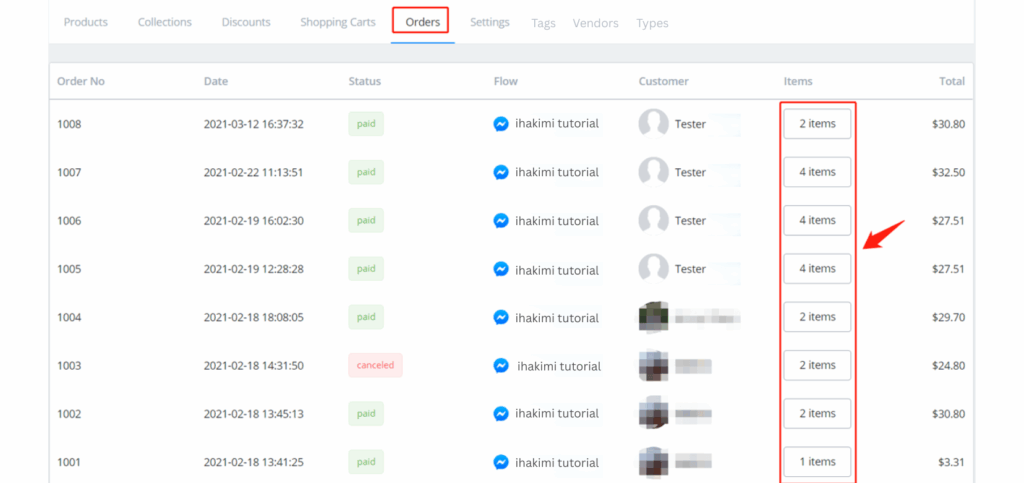View 1 items button for order 1001
This screenshot has width=1024, height=483.
coord(817,462)
